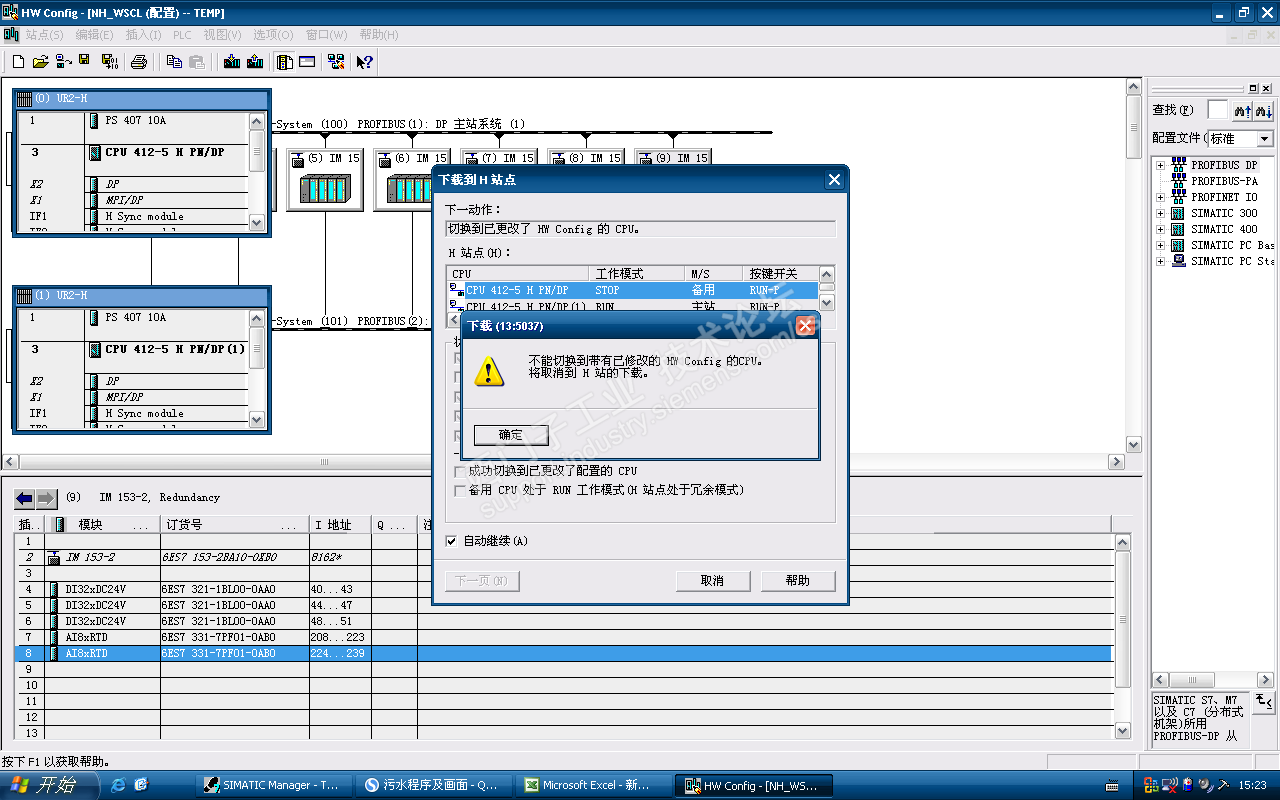Viewport: 1280px width, 800px height.
Task: Switch to SIMATIC Manager in the taskbar
Action: [x=272, y=786]
